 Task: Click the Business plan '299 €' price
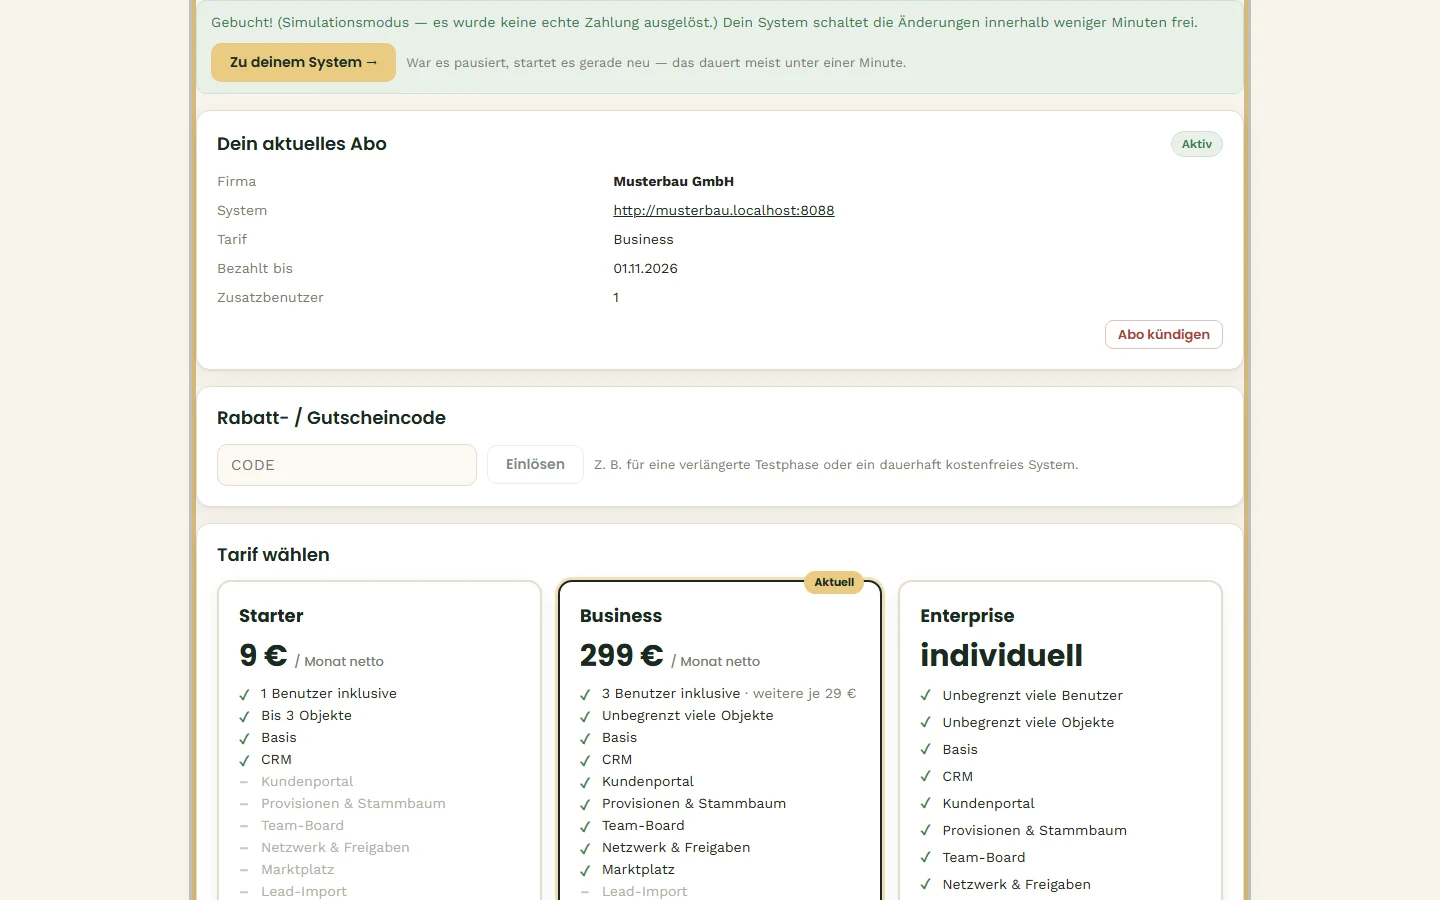pyautogui.click(x=621, y=655)
